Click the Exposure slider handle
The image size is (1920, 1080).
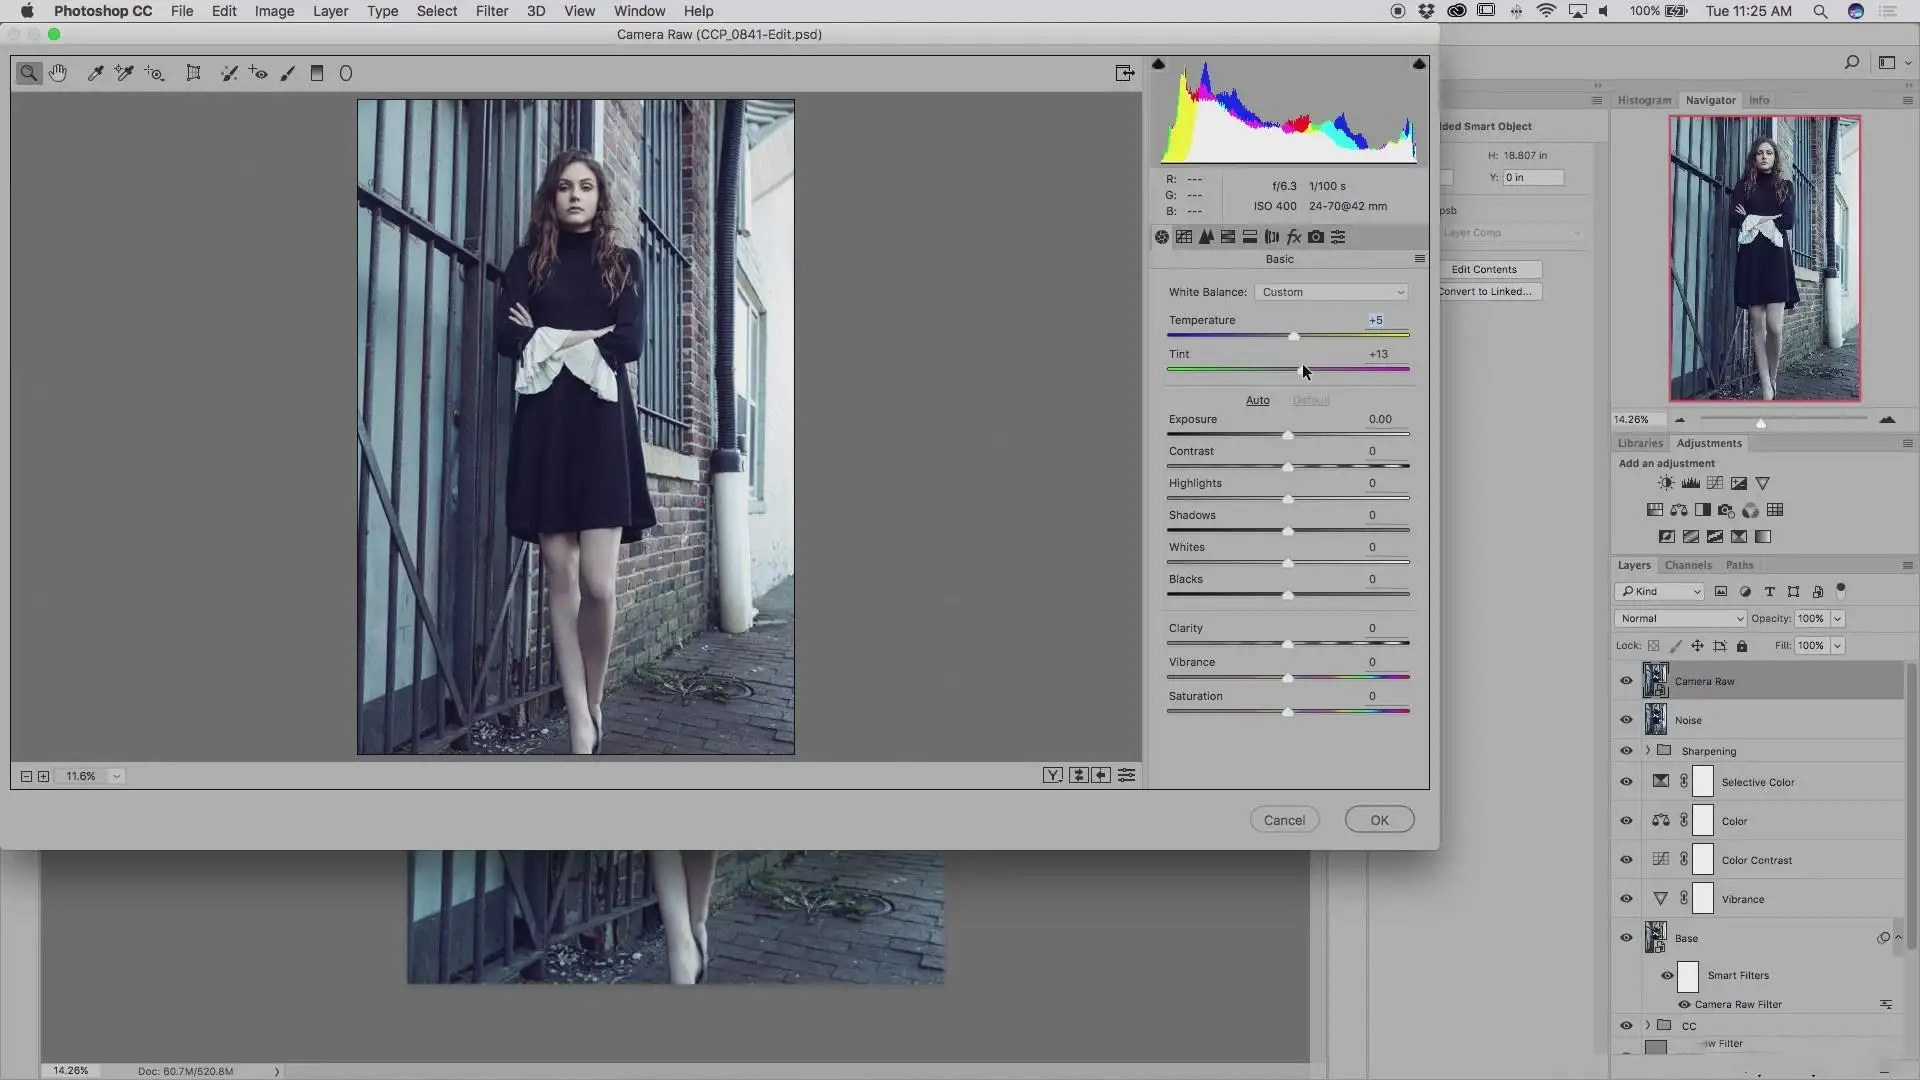tap(1288, 435)
